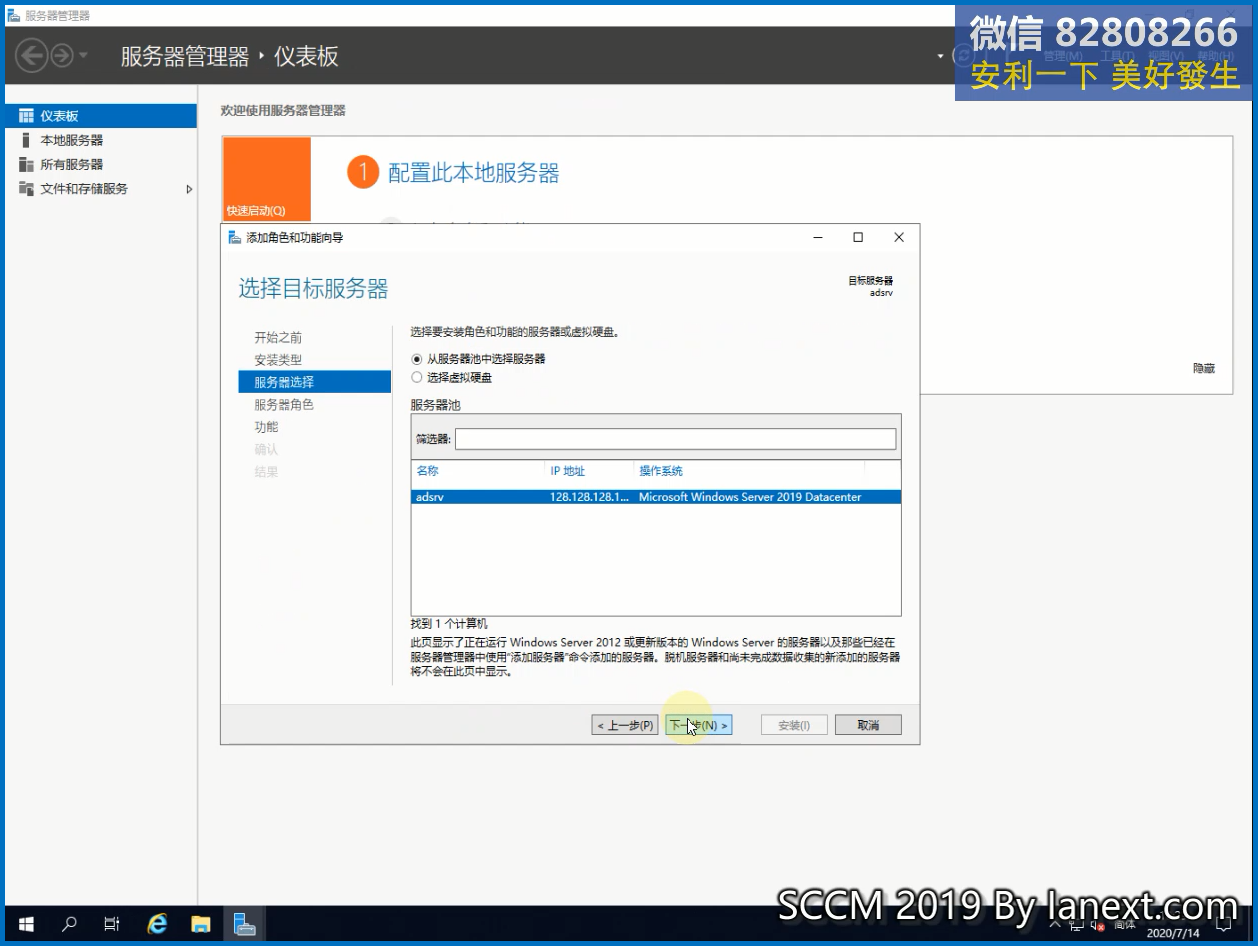Launch Internet Explorer from the taskbar

(x=157, y=924)
